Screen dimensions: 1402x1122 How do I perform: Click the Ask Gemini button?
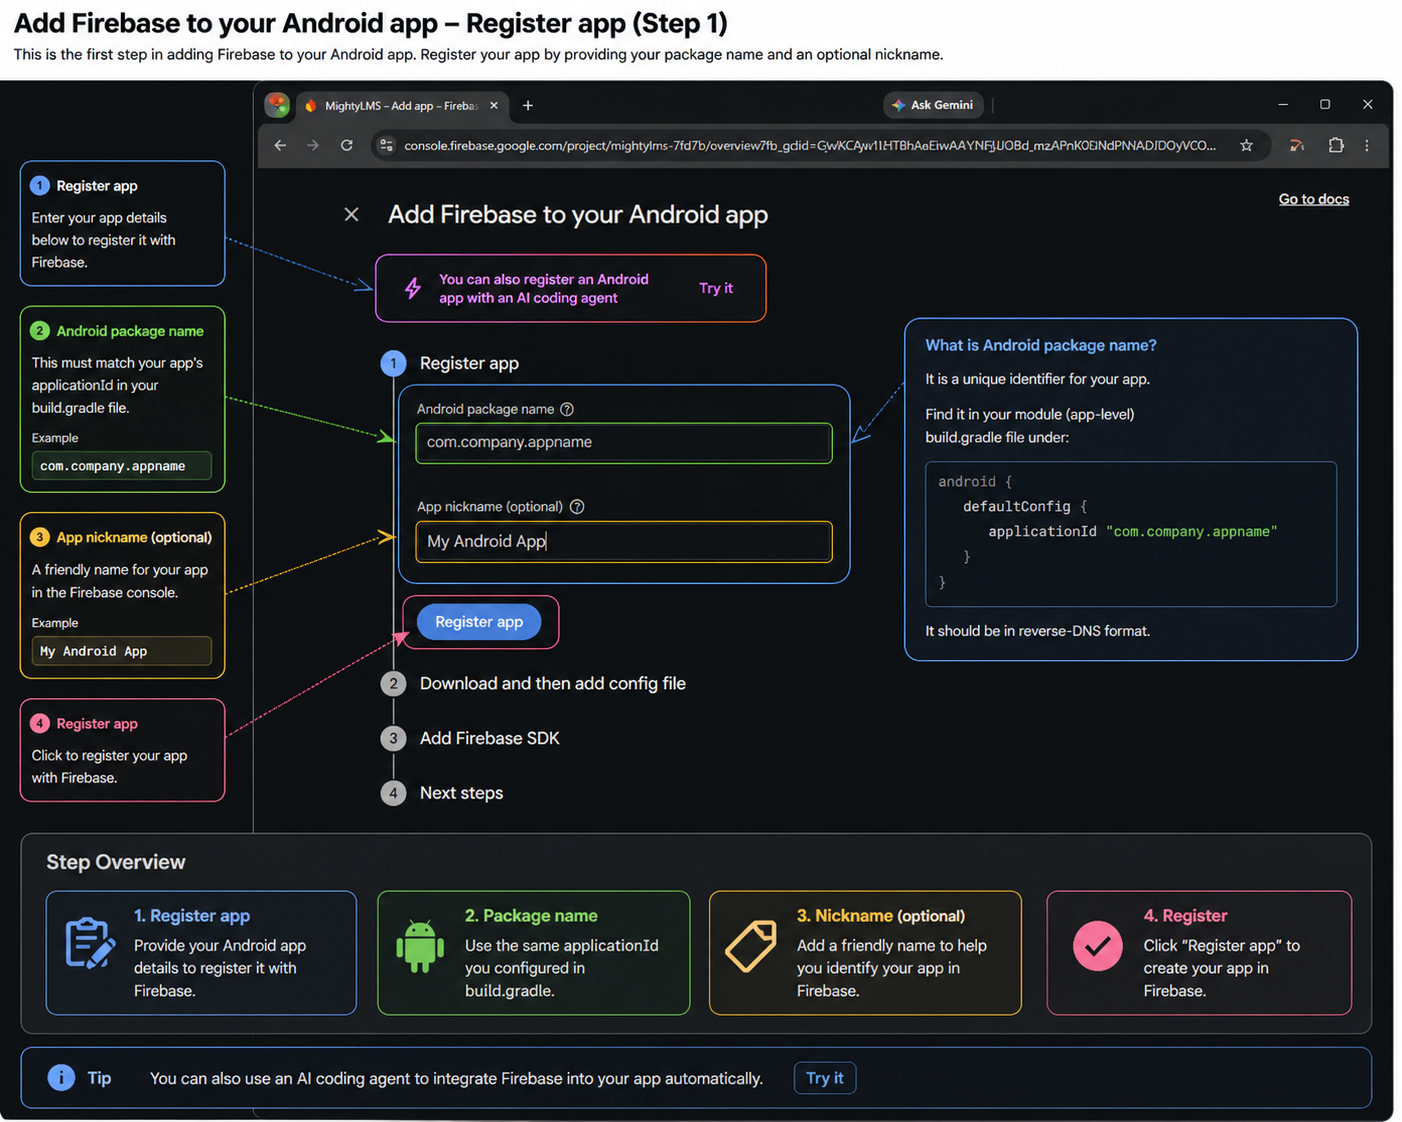point(933,105)
